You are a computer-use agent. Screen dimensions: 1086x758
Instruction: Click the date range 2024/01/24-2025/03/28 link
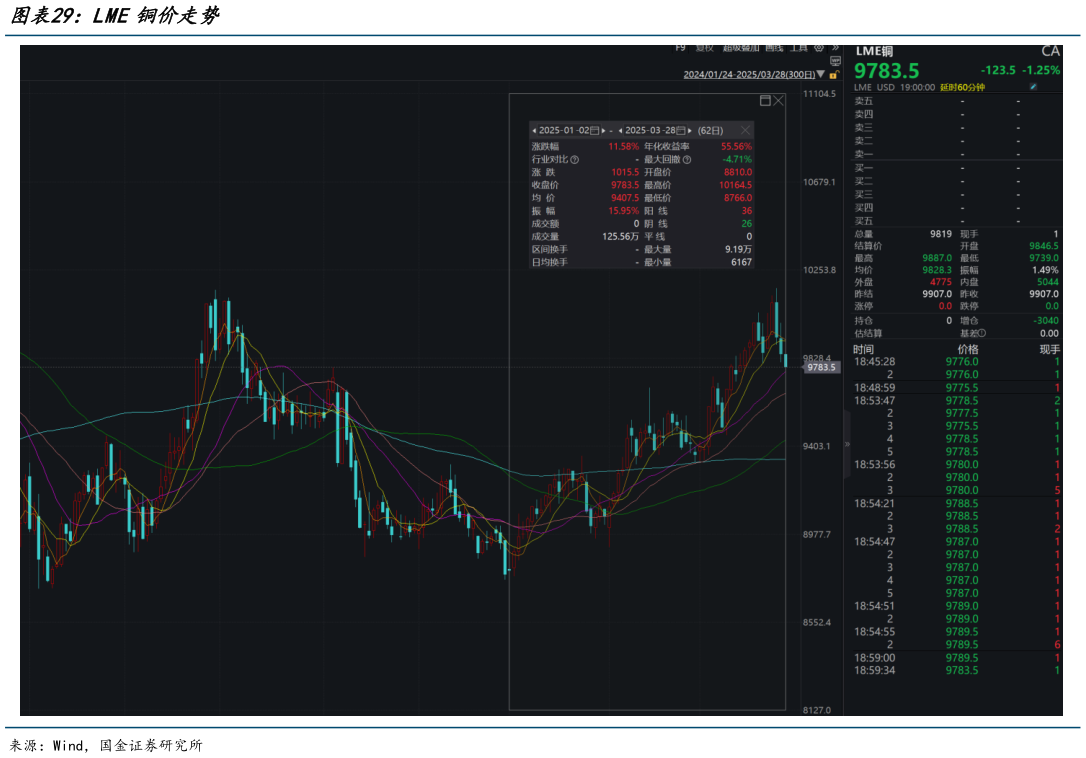(x=748, y=74)
